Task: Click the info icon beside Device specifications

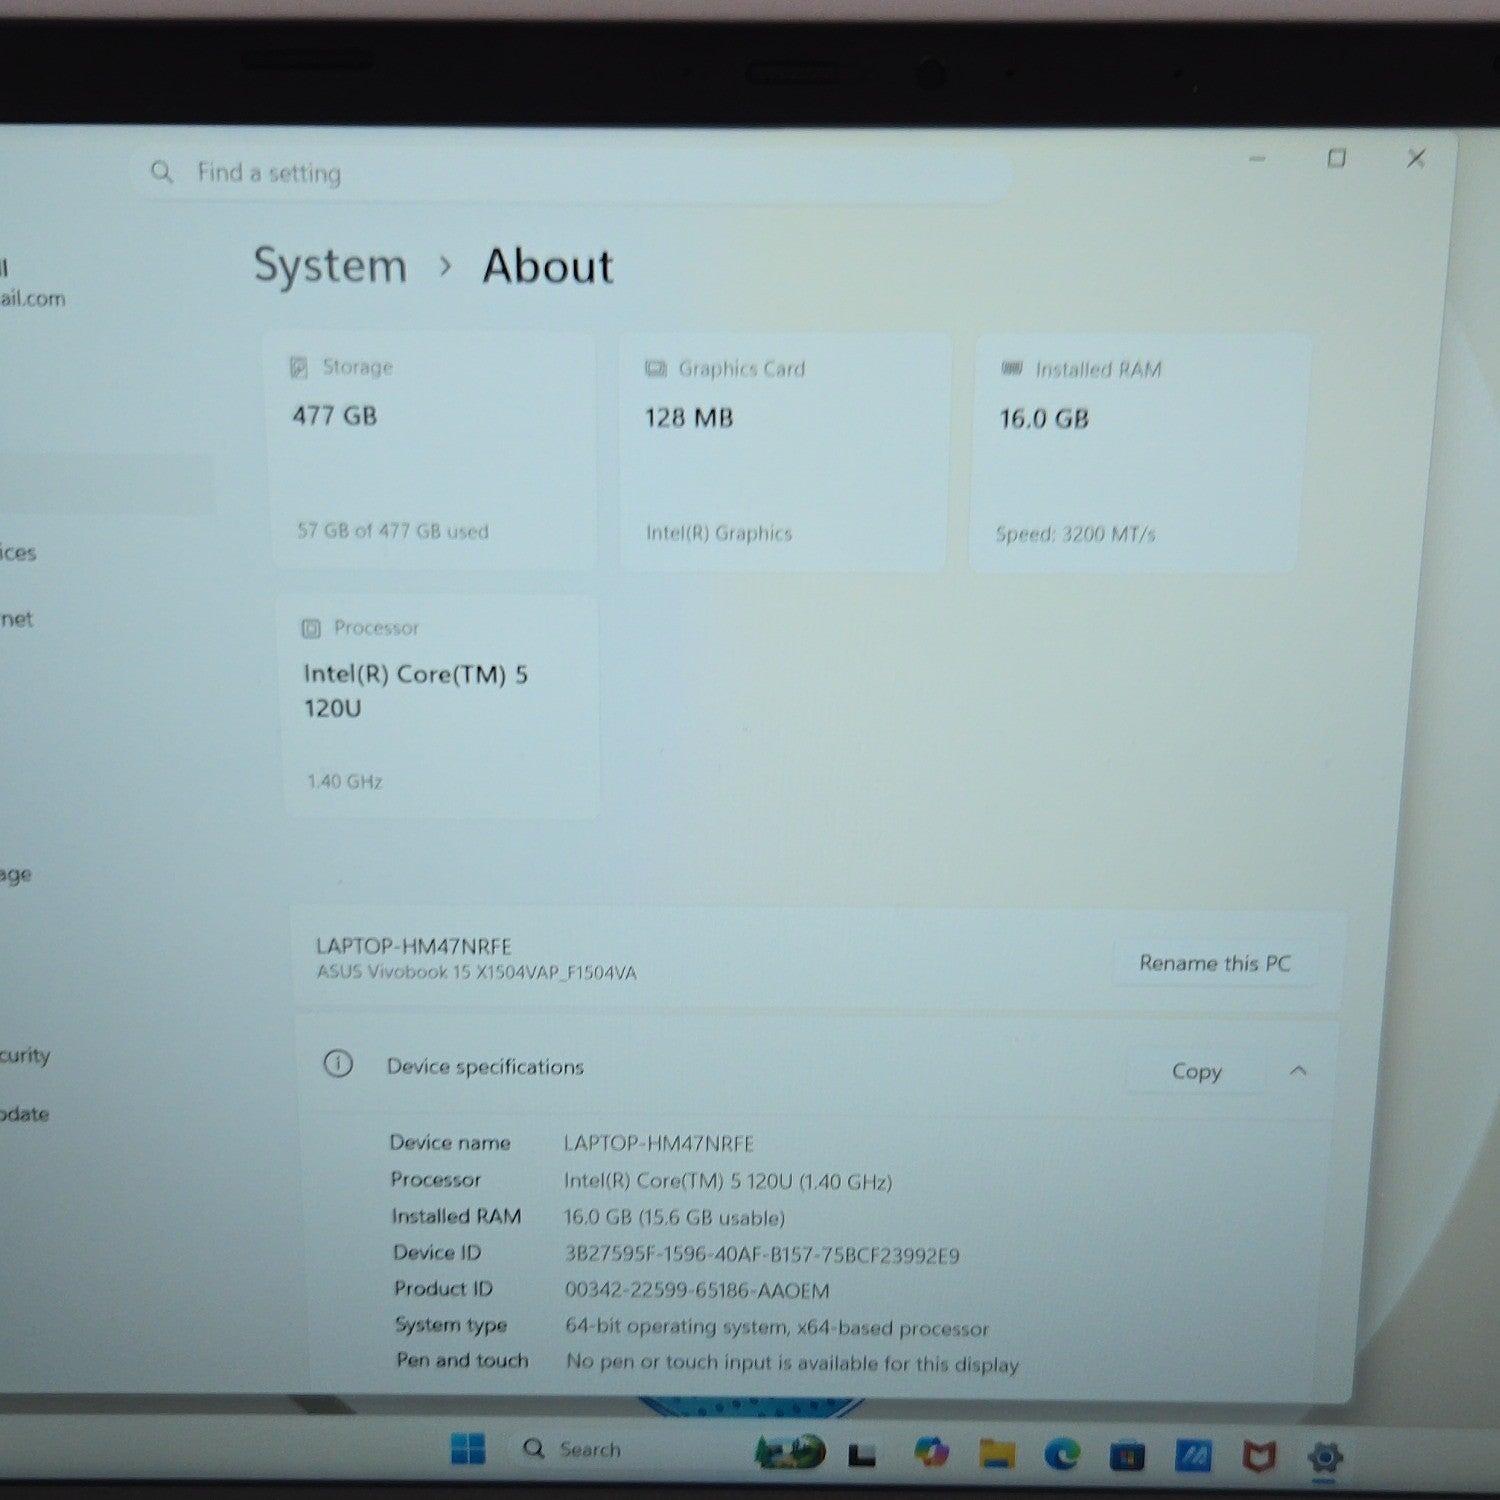Action: (x=338, y=1063)
